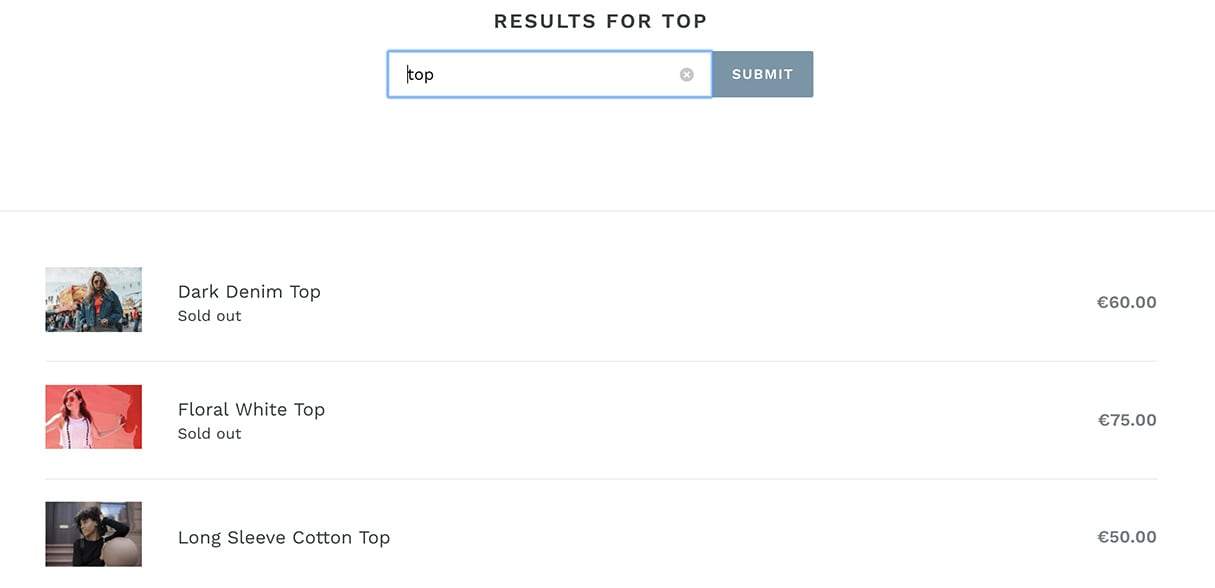Image resolution: width=1215 pixels, height=588 pixels.
Task: Click the €60.00 price of Dark Denim Top
Action: 1126,301
